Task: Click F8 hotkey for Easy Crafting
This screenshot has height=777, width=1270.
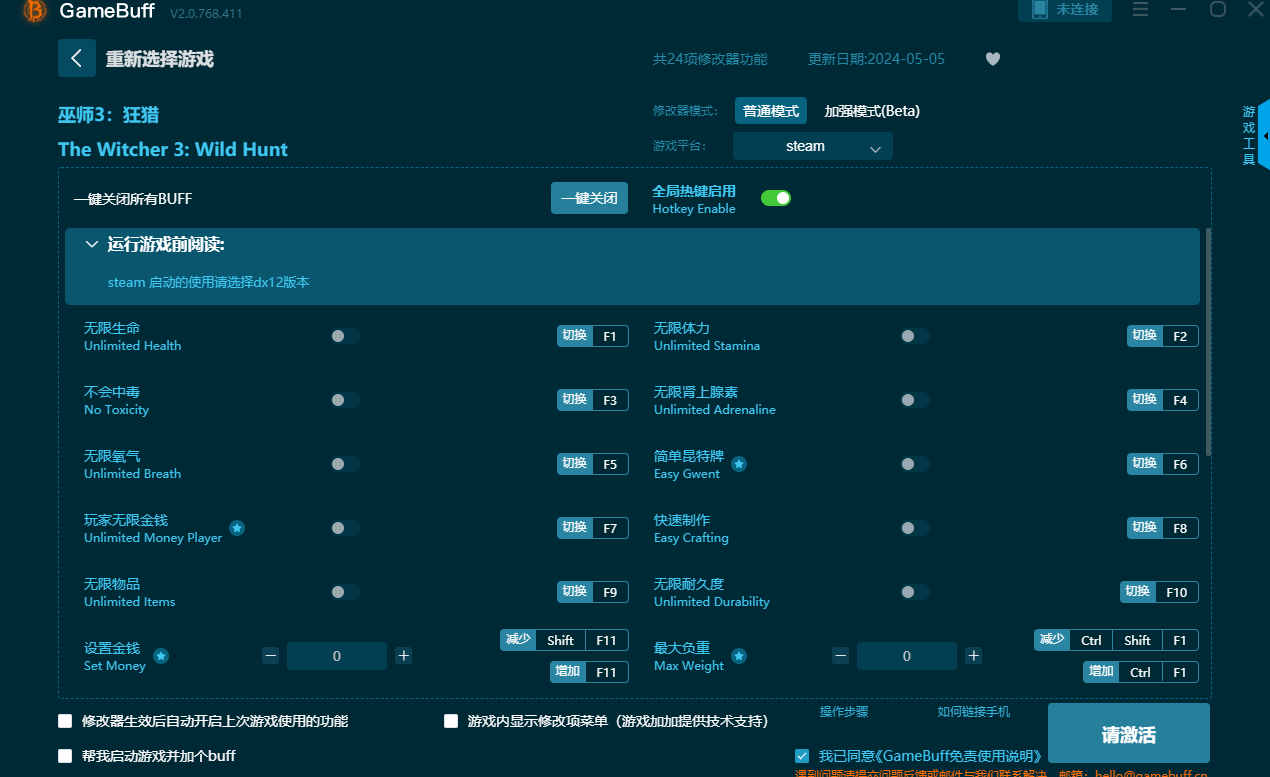Action: coord(1162,528)
